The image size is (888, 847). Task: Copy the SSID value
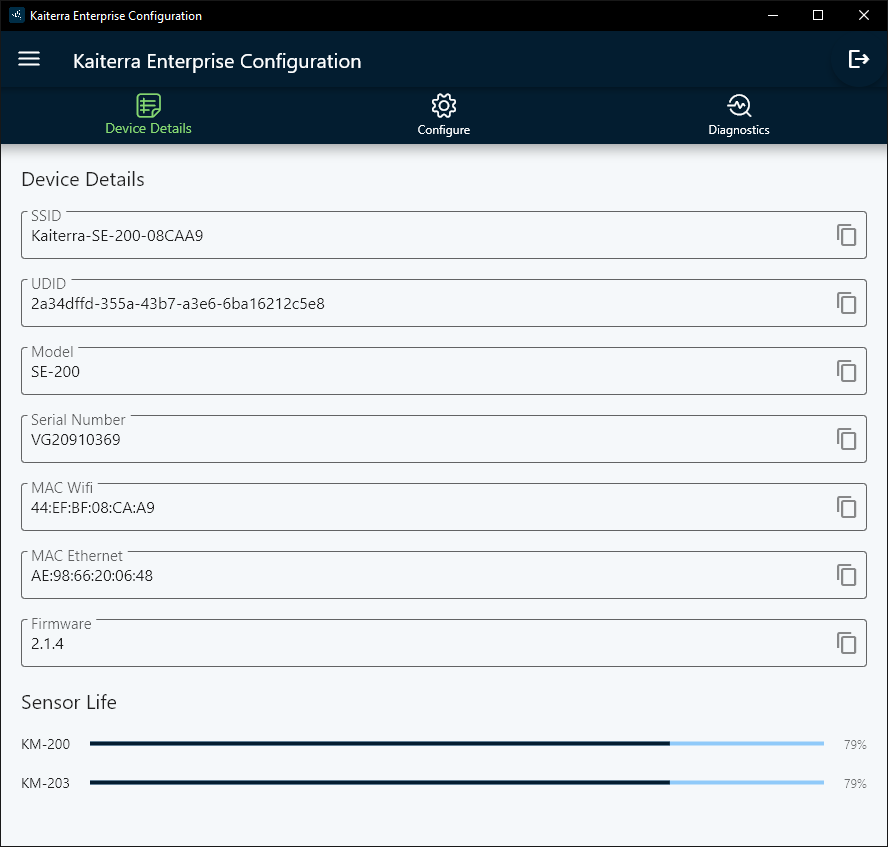point(847,235)
